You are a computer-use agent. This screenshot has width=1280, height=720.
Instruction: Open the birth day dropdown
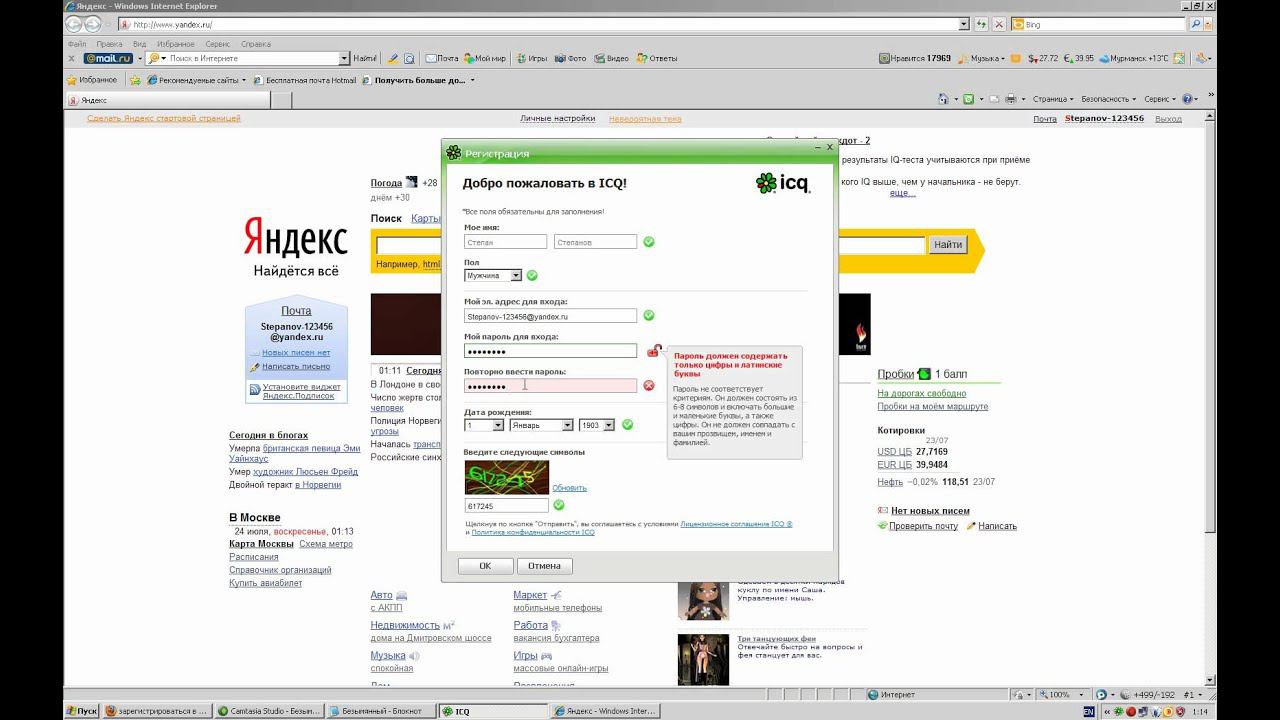(x=484, y=425)
